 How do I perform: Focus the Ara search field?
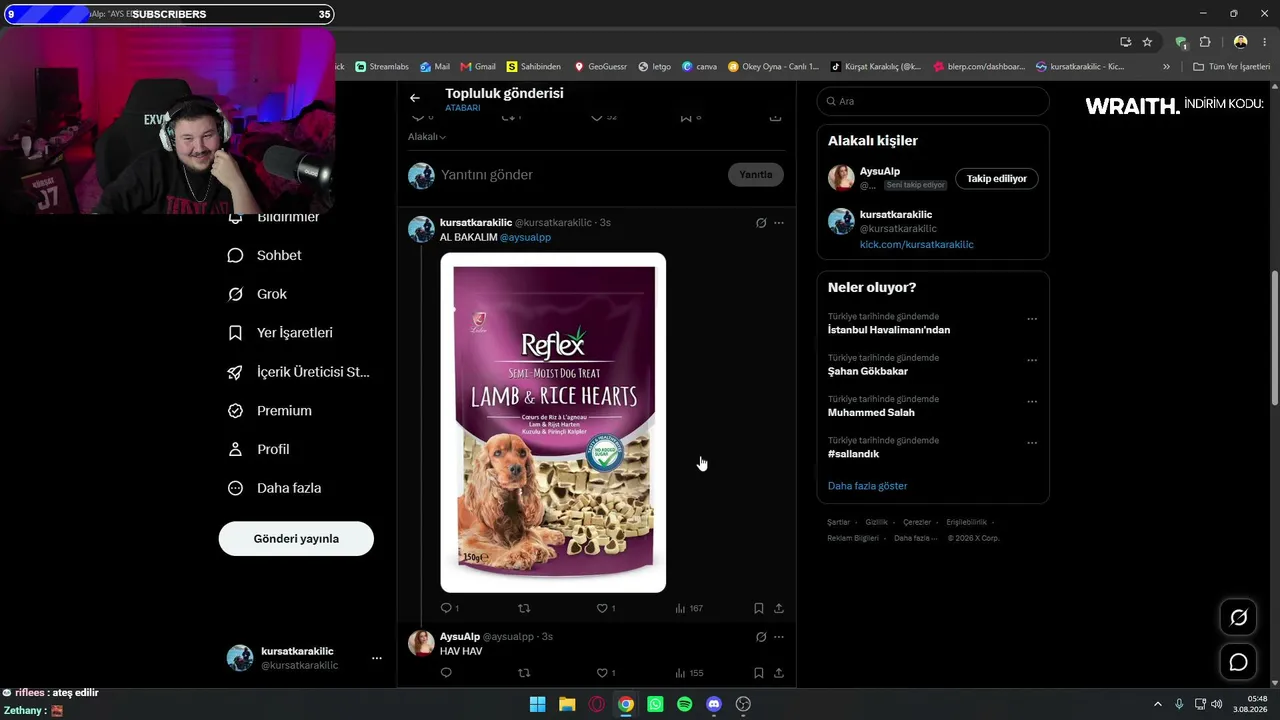point(933,101)
